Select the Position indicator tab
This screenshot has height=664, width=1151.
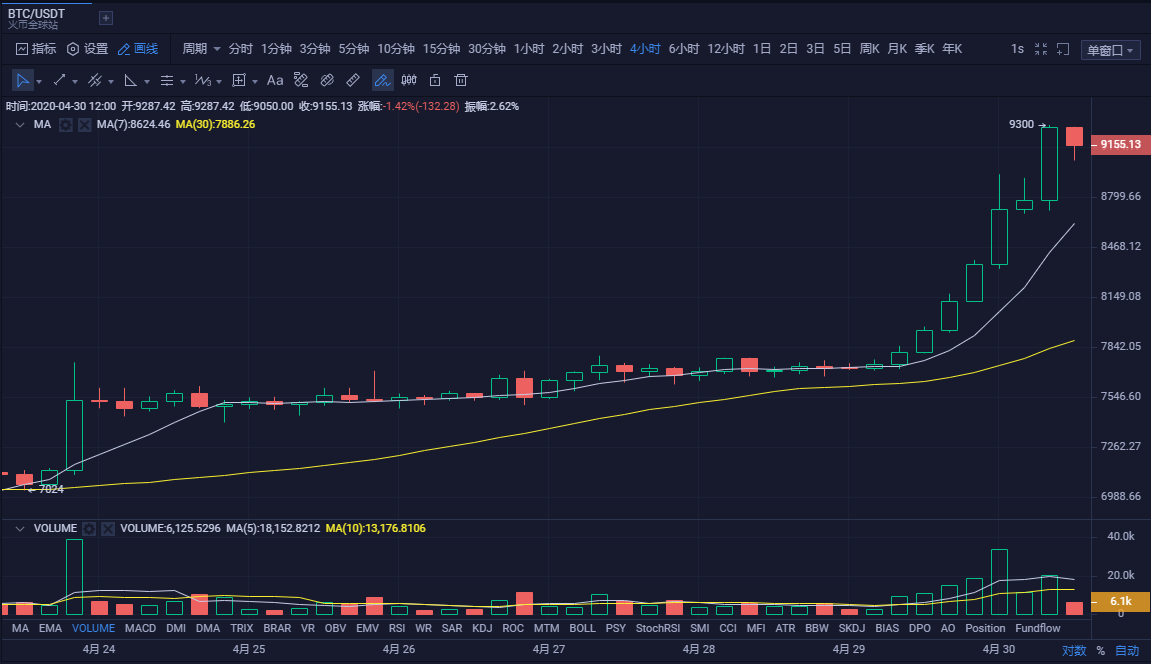(x=985, y=628)
